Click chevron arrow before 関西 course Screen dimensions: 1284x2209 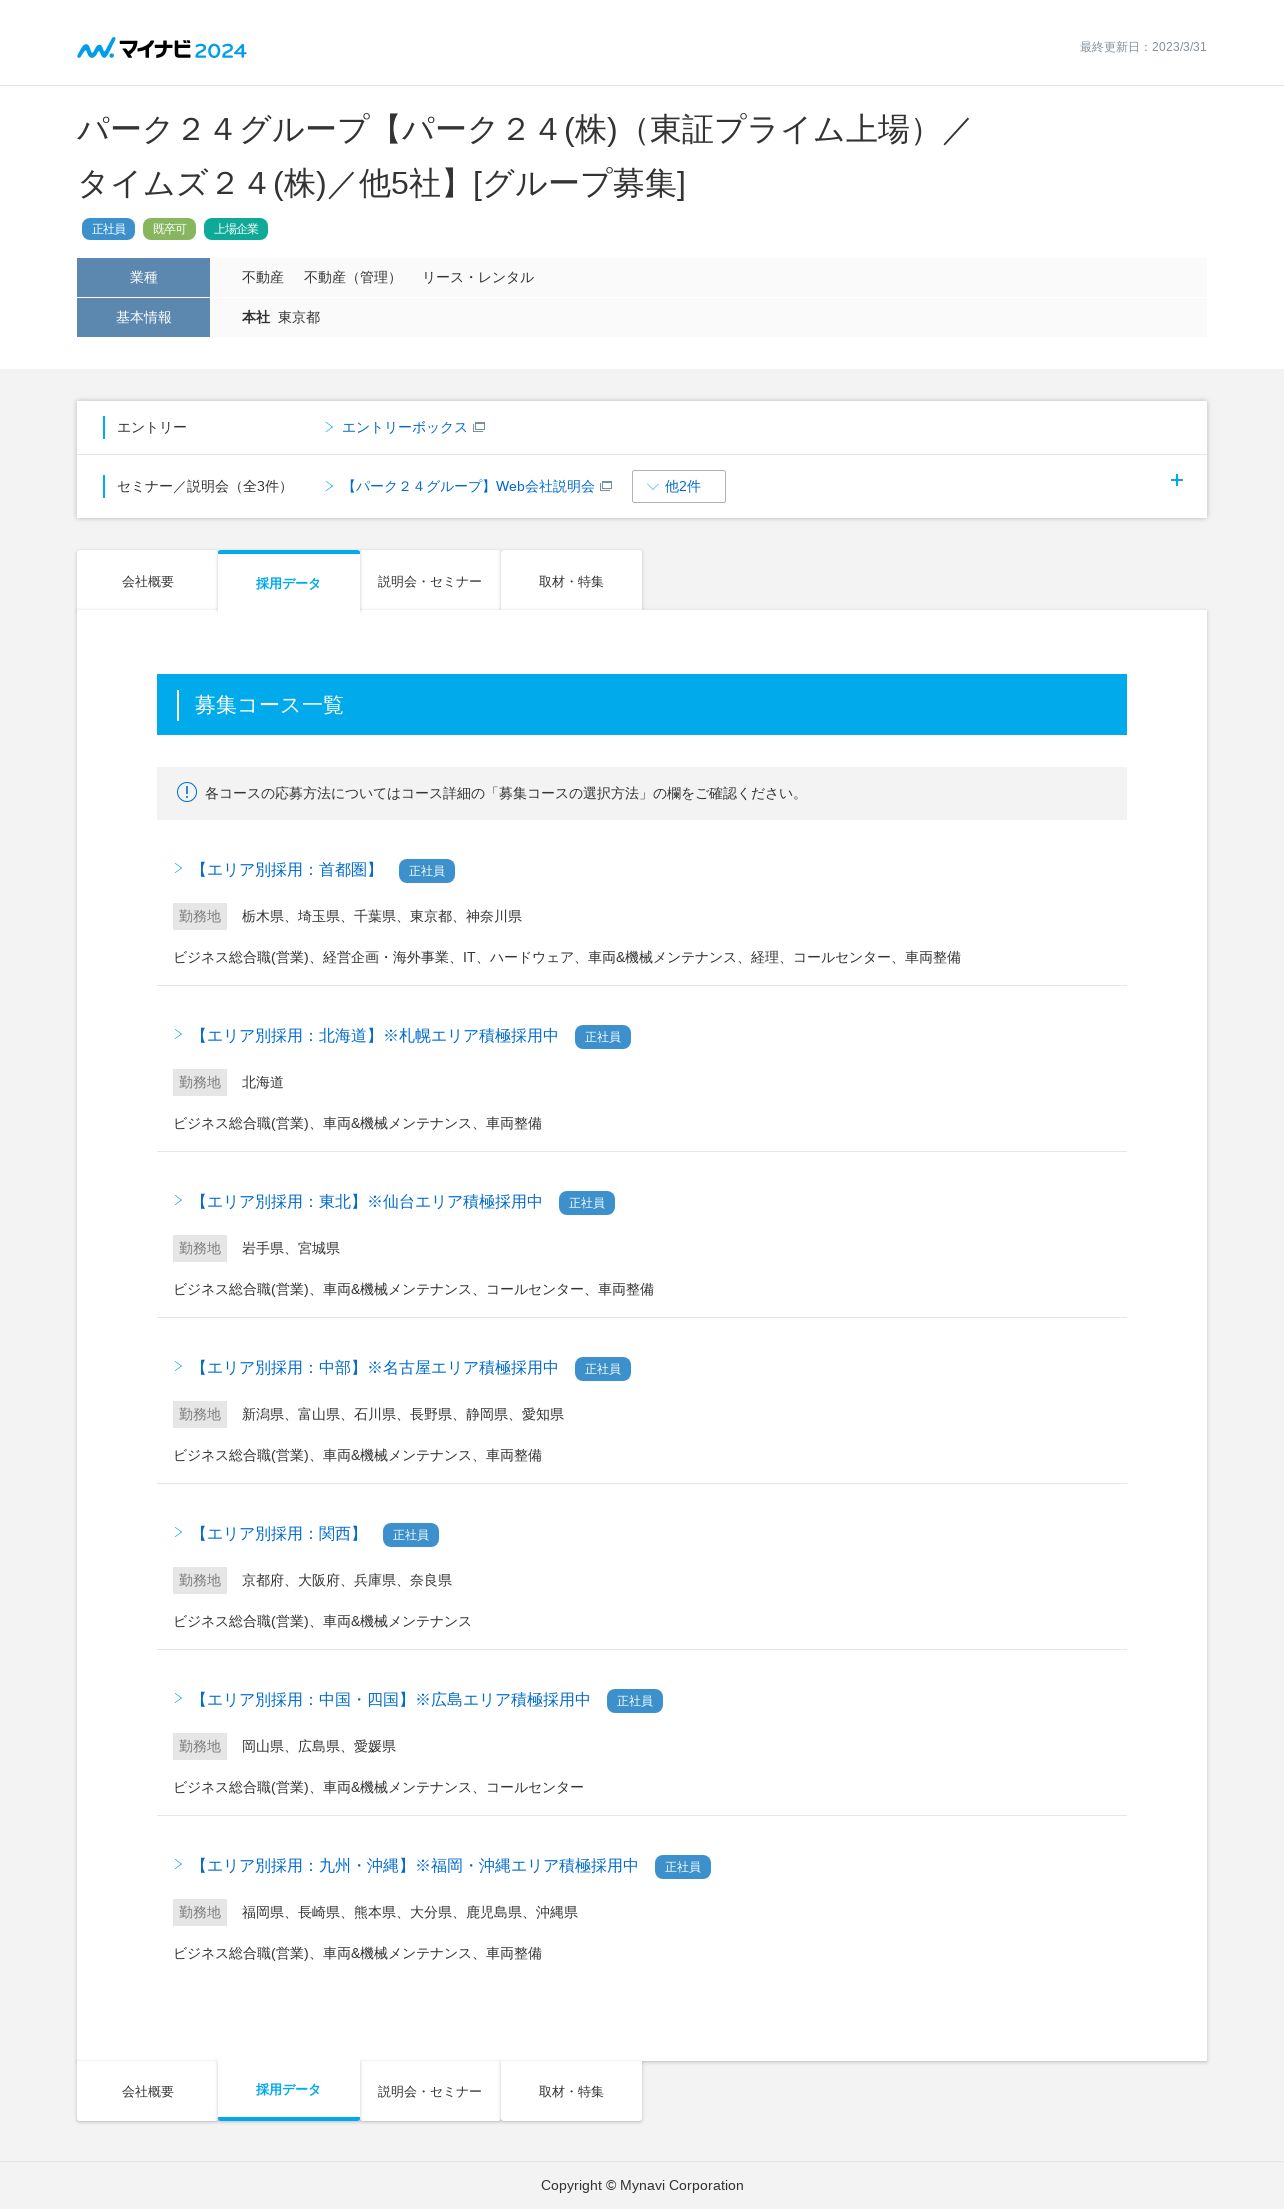(x=178, y=1532)
